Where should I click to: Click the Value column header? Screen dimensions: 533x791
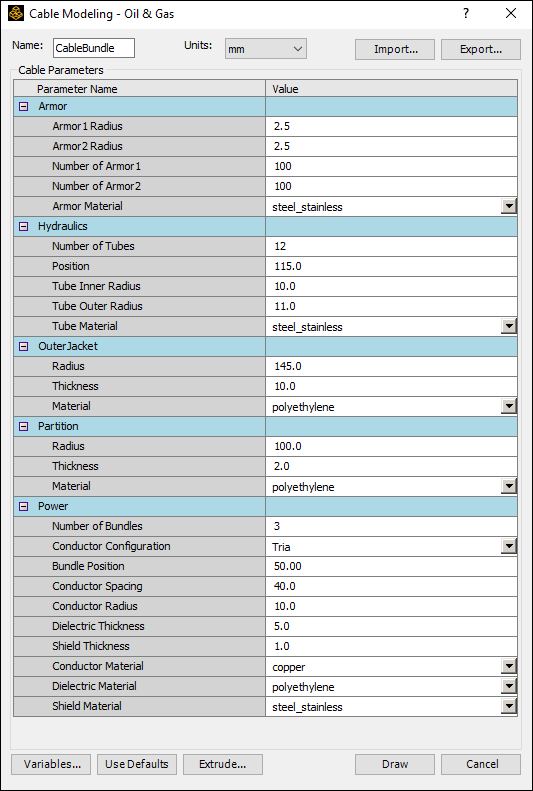click(391, 89)
